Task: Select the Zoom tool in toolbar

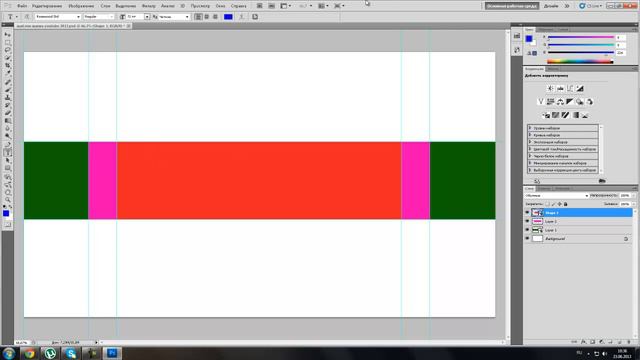Action: 7,200
